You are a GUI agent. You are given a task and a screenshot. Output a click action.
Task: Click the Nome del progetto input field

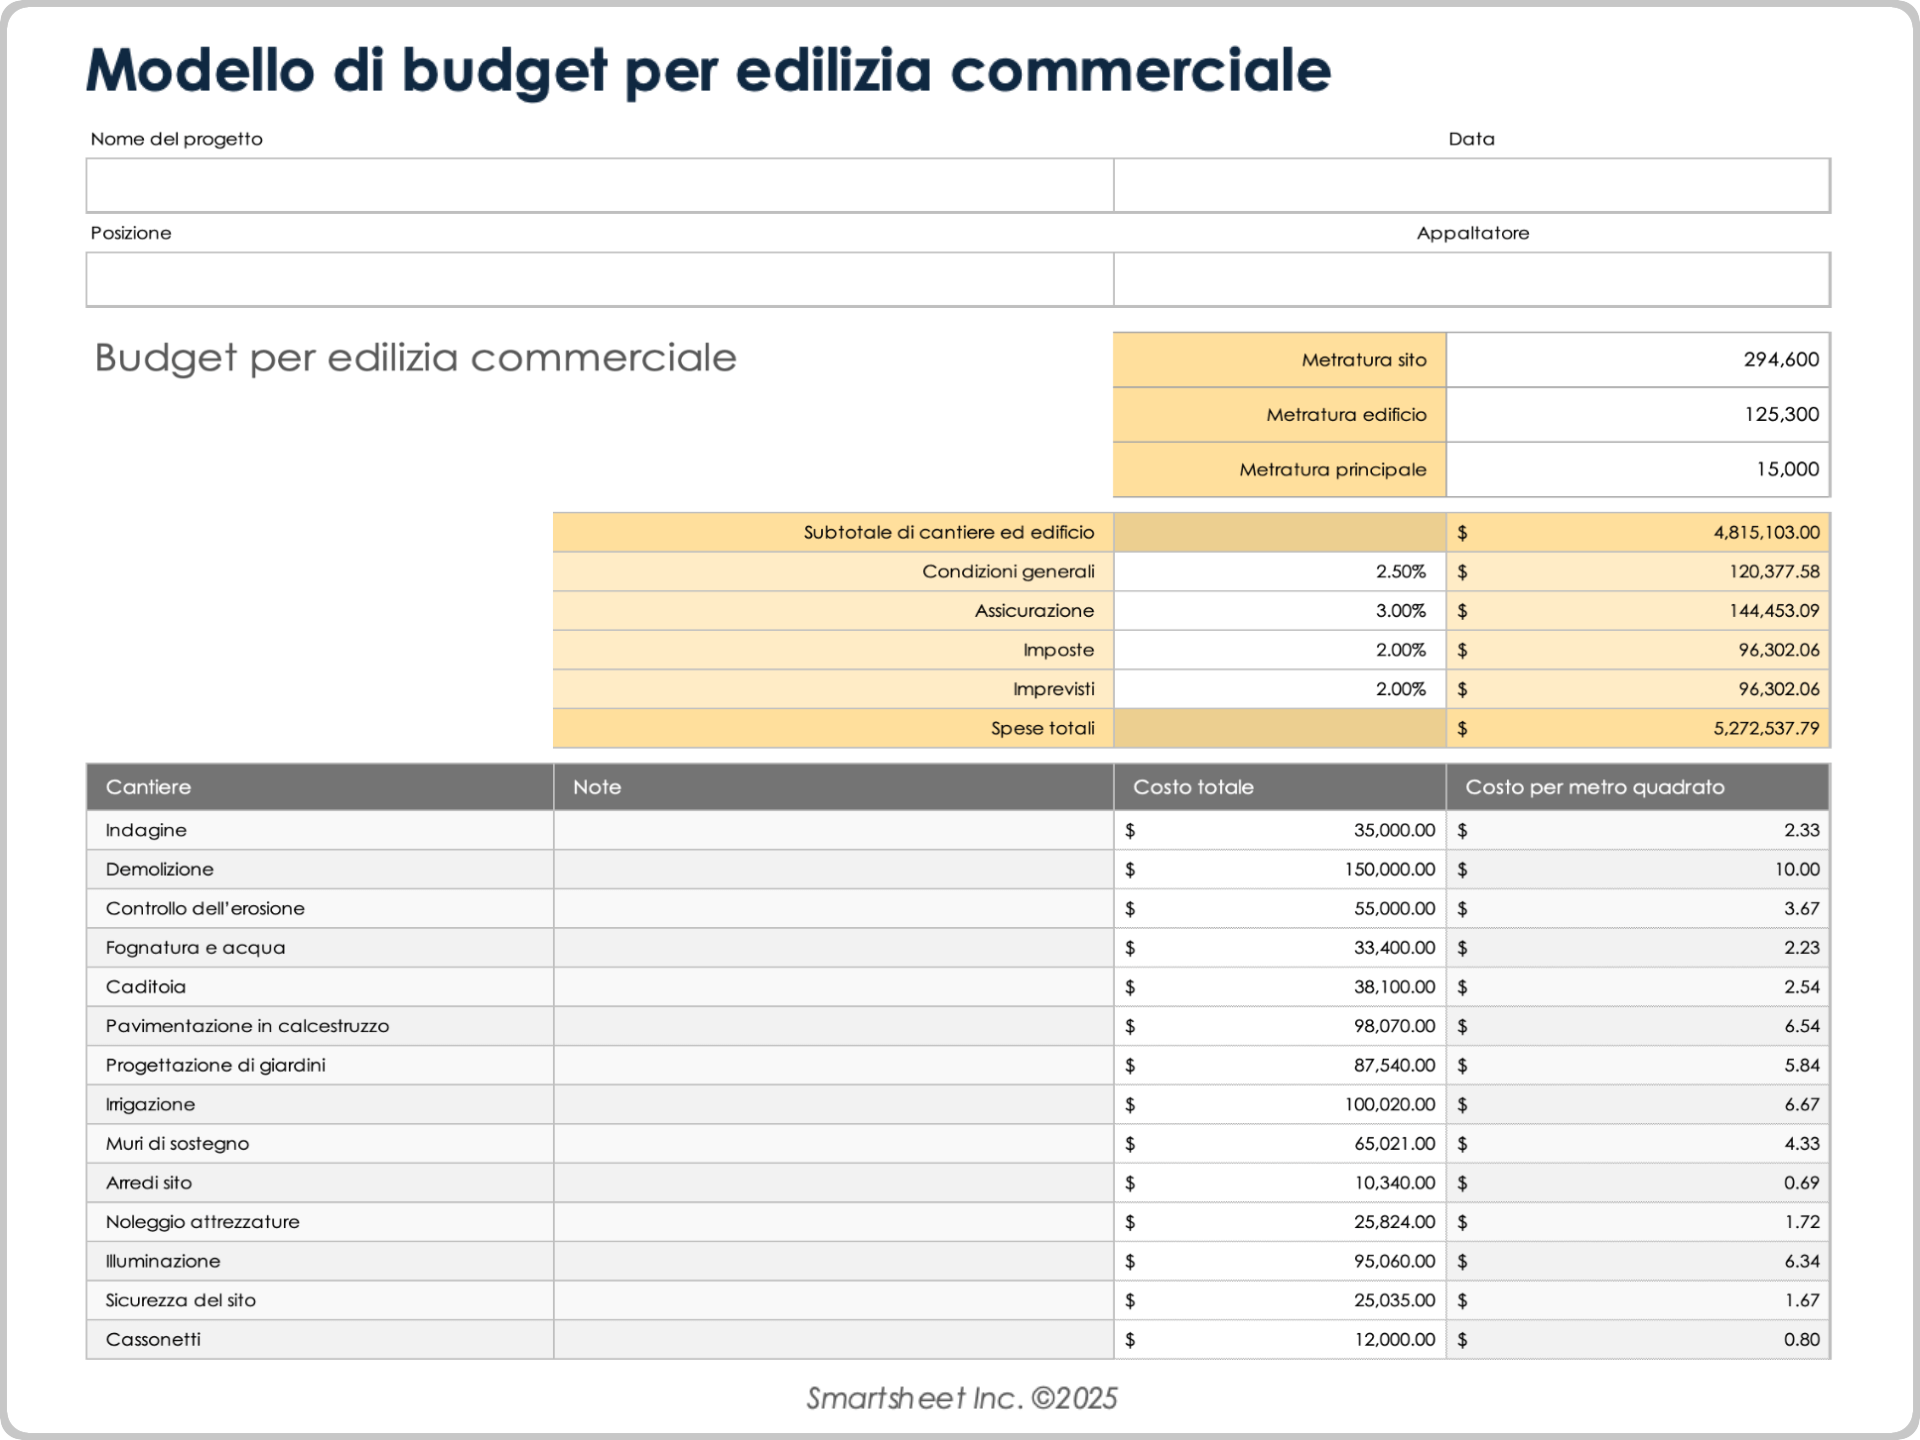[x=599, y=185]
